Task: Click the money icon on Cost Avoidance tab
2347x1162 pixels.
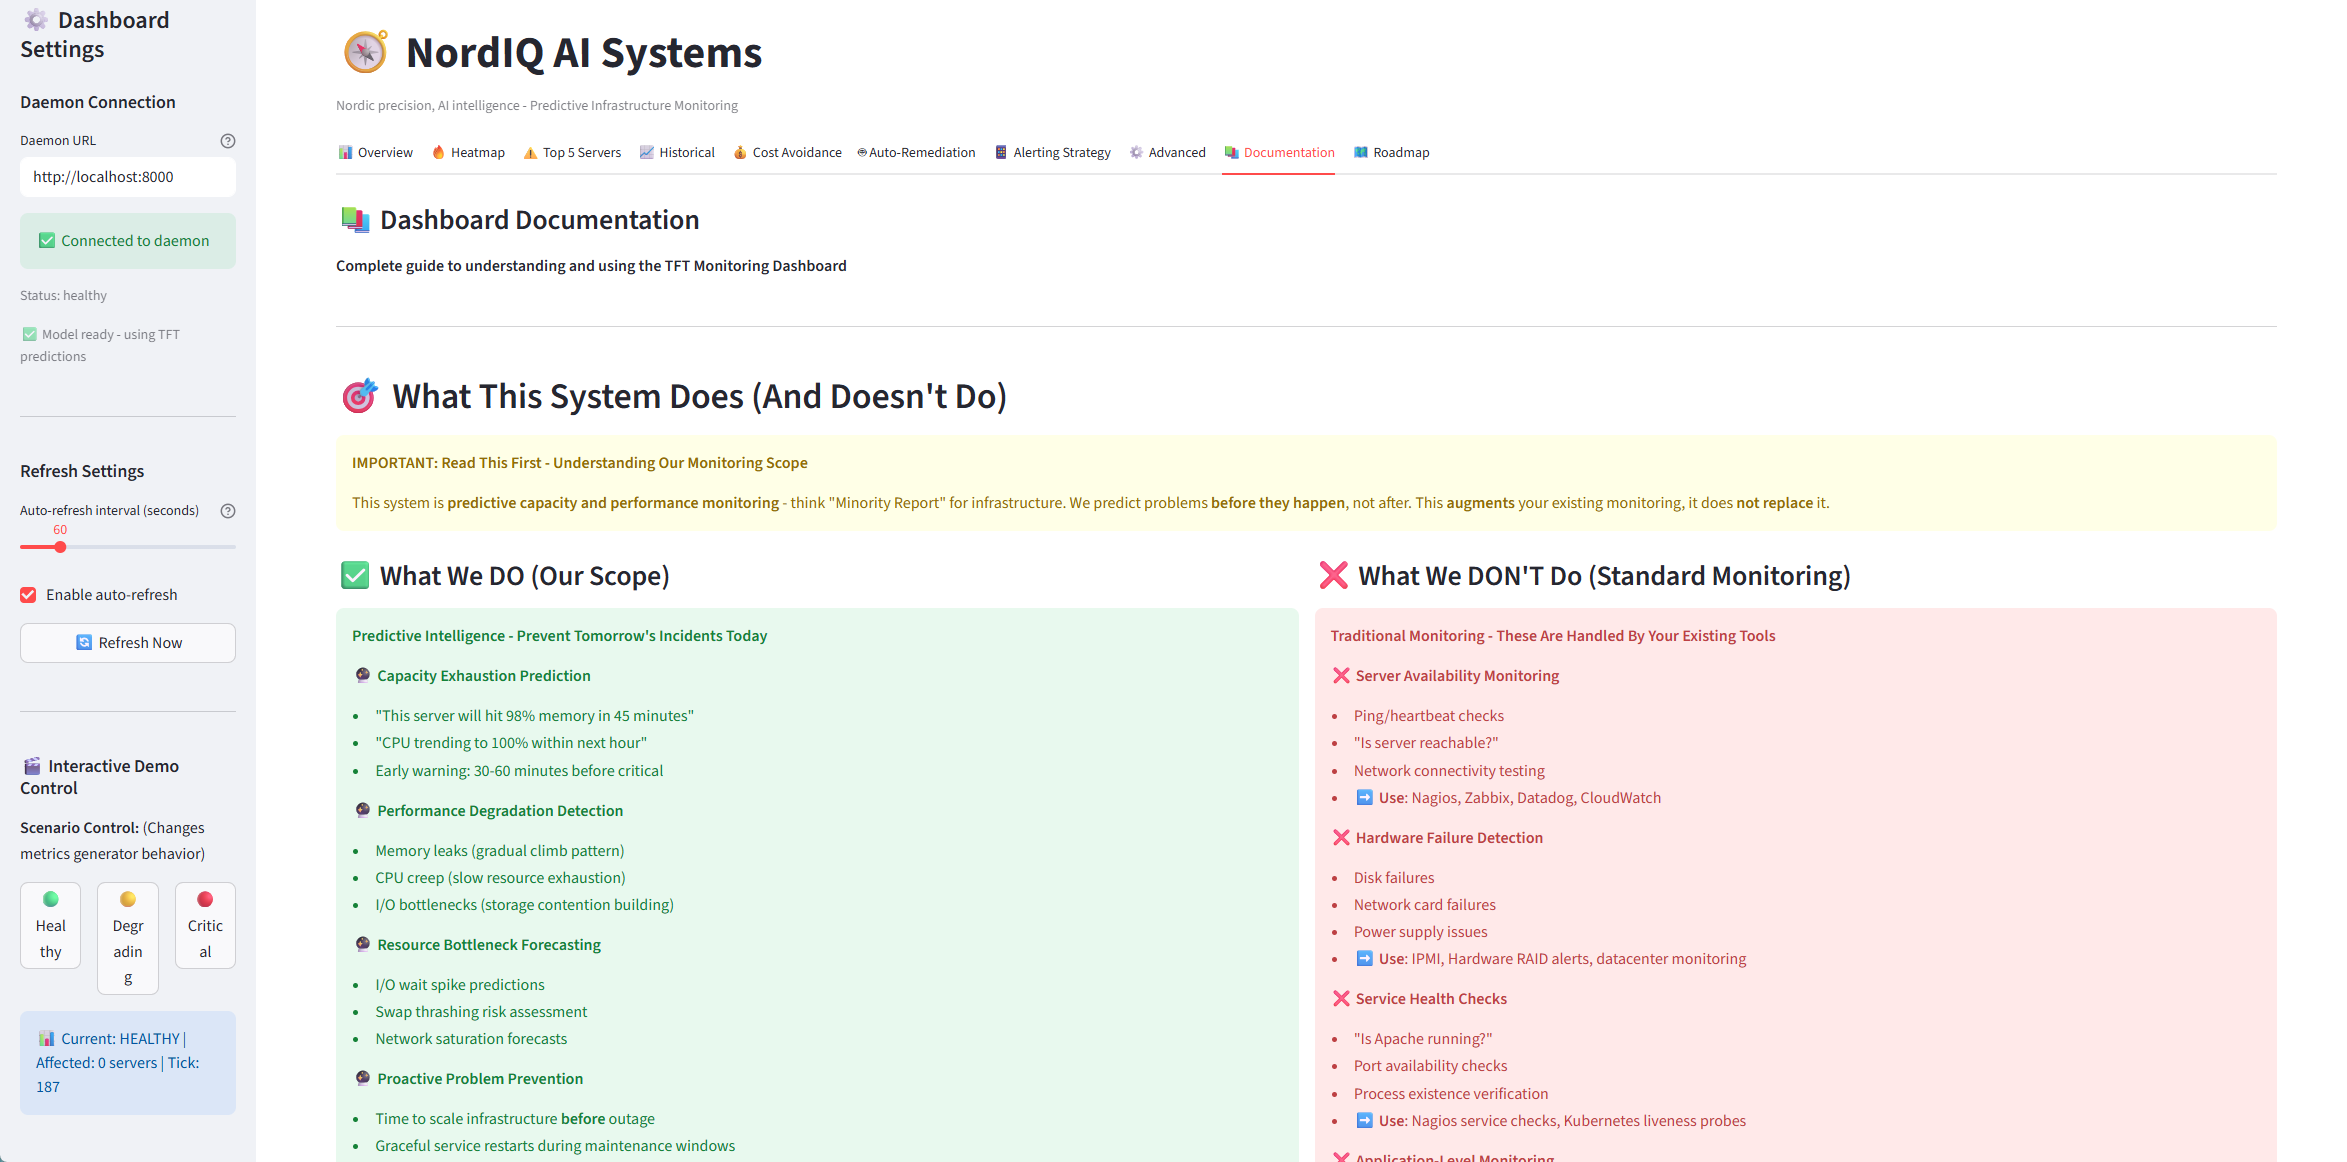Action: 740,152
